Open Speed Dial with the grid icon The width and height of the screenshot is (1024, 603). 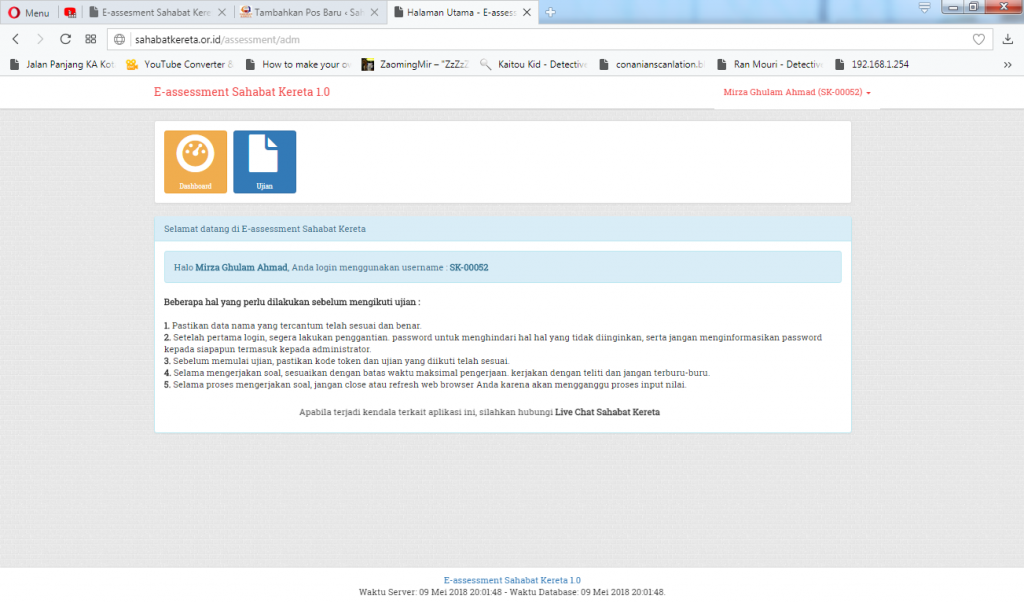point(90,41)
